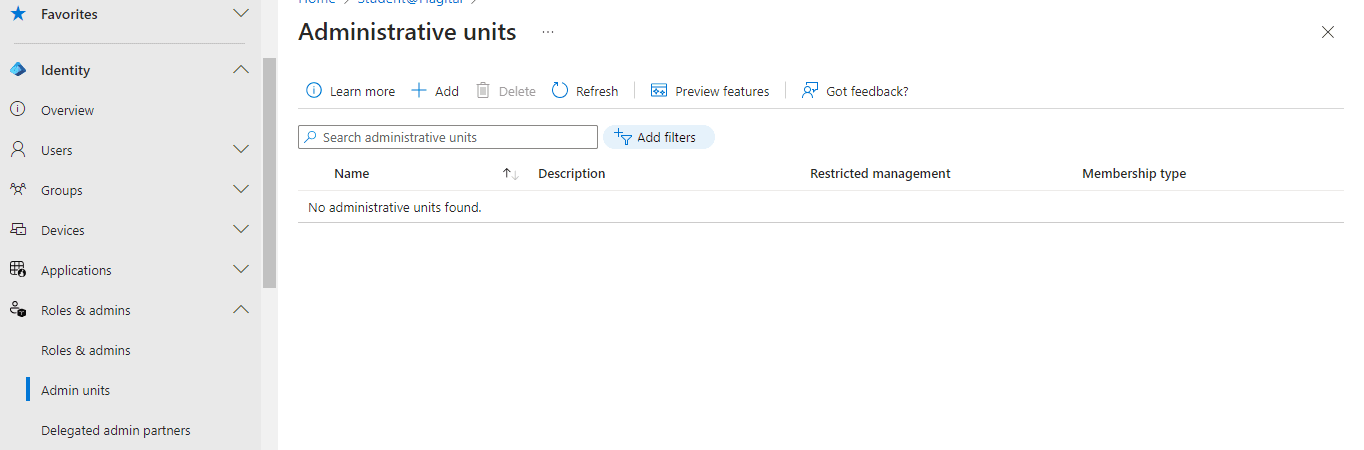Image resolution: width=1364 pixels, height=450 pixels.
Task: Click the Applications grid icon
Action: coord(17,270)
